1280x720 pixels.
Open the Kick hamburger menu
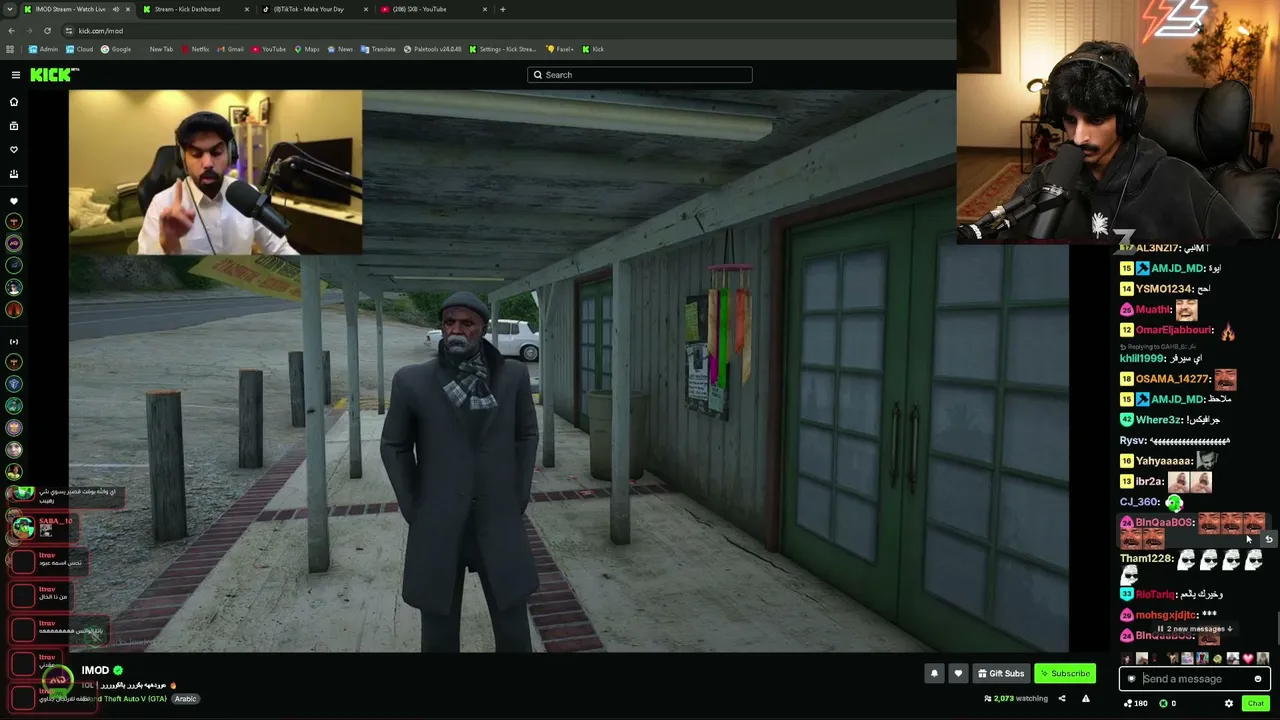point(15,75)
